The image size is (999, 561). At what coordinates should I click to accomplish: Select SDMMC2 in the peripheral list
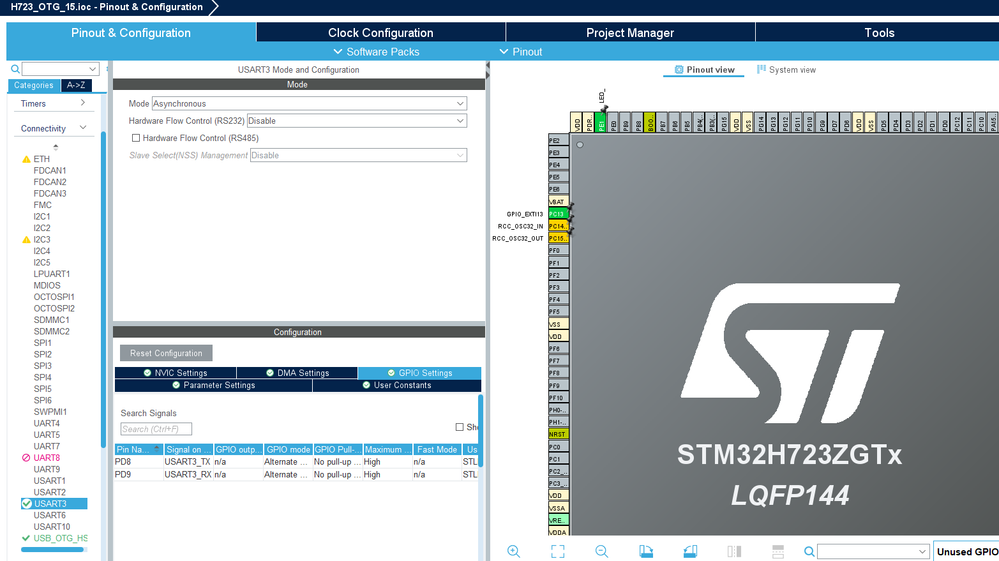(51, 331)
